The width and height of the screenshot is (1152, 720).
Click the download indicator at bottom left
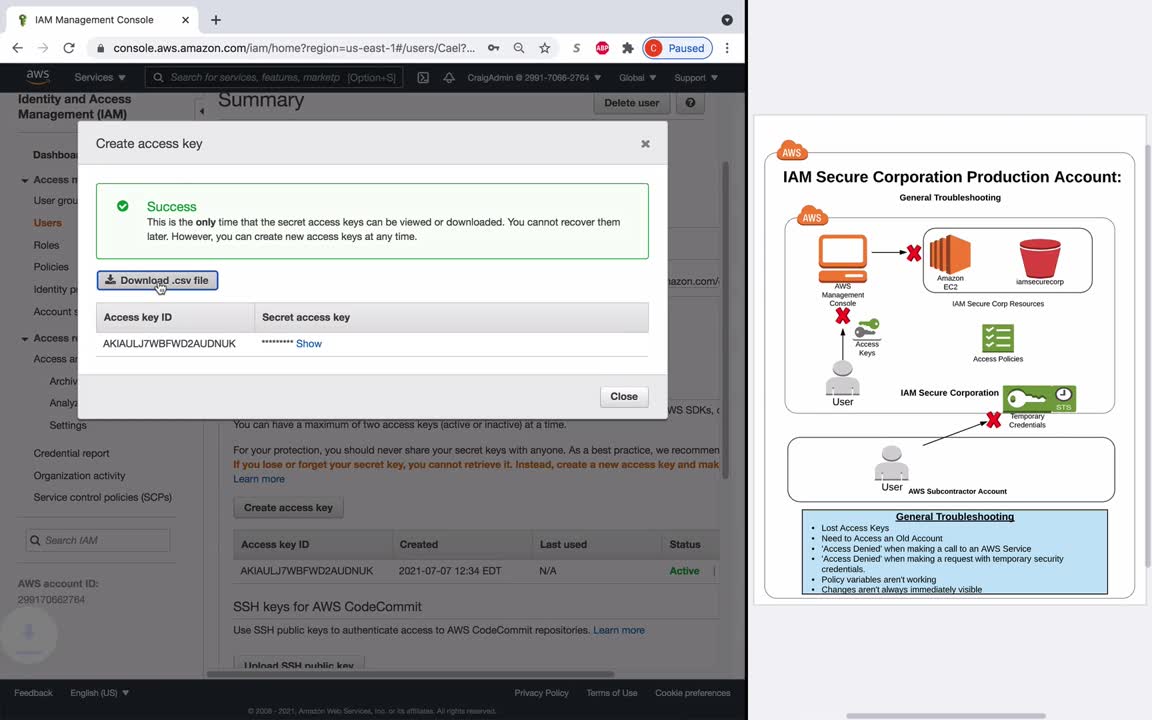coord(29,634)
